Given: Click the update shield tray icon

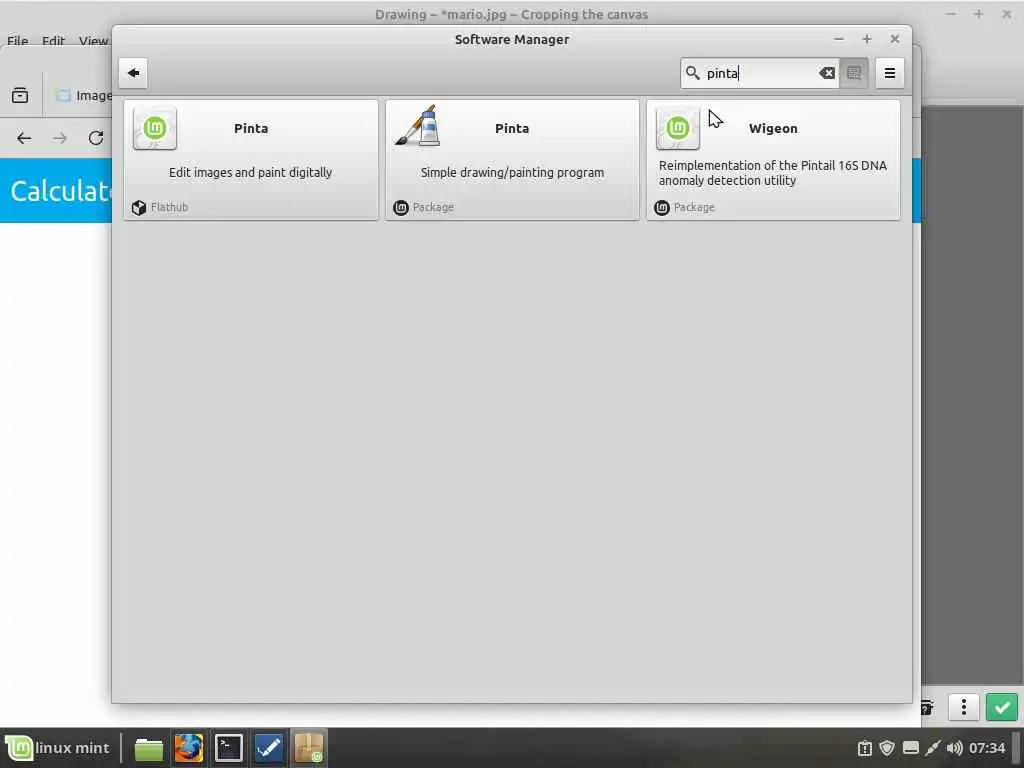Looking at the screenshot, I should 887,748.
